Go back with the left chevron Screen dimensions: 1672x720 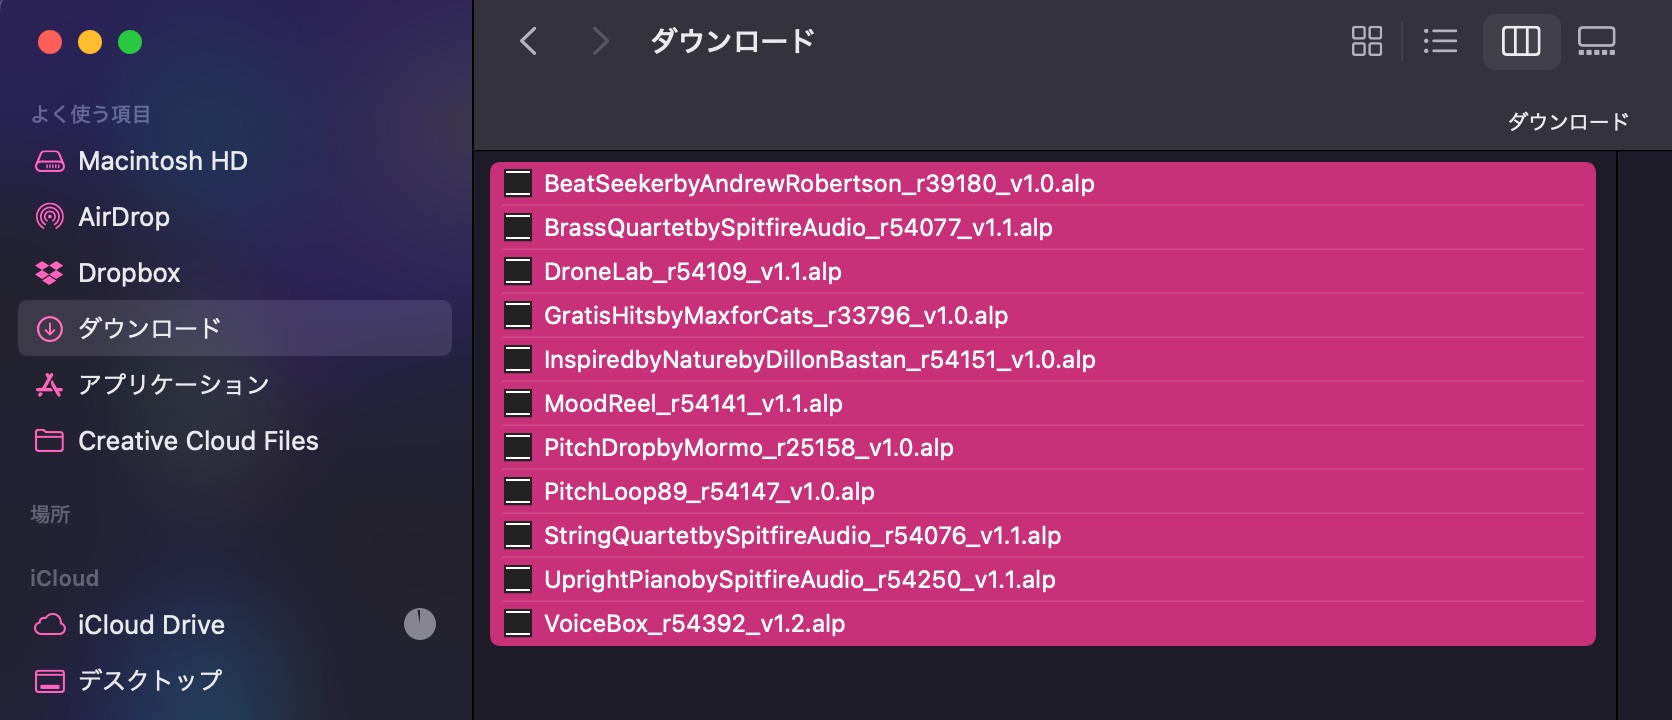tap(529, 41)
